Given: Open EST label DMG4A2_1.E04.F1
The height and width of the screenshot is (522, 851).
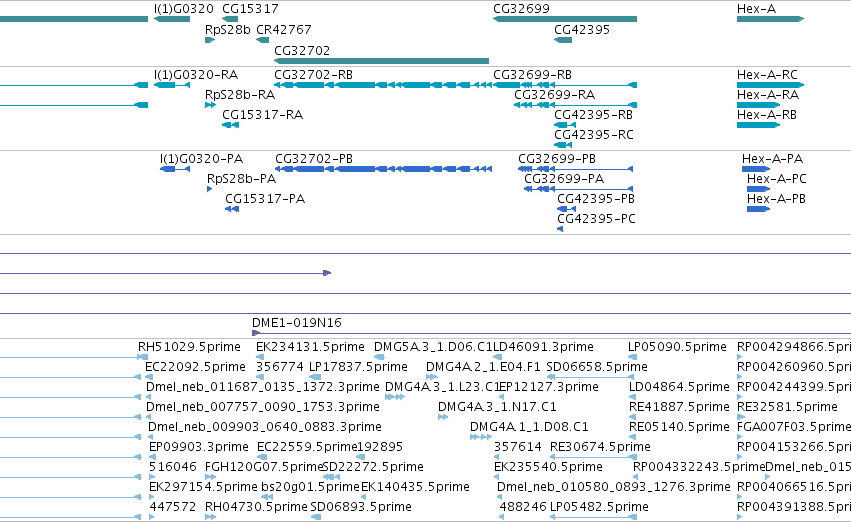Looking at the screenshot, I should click(x=483, y=366).
